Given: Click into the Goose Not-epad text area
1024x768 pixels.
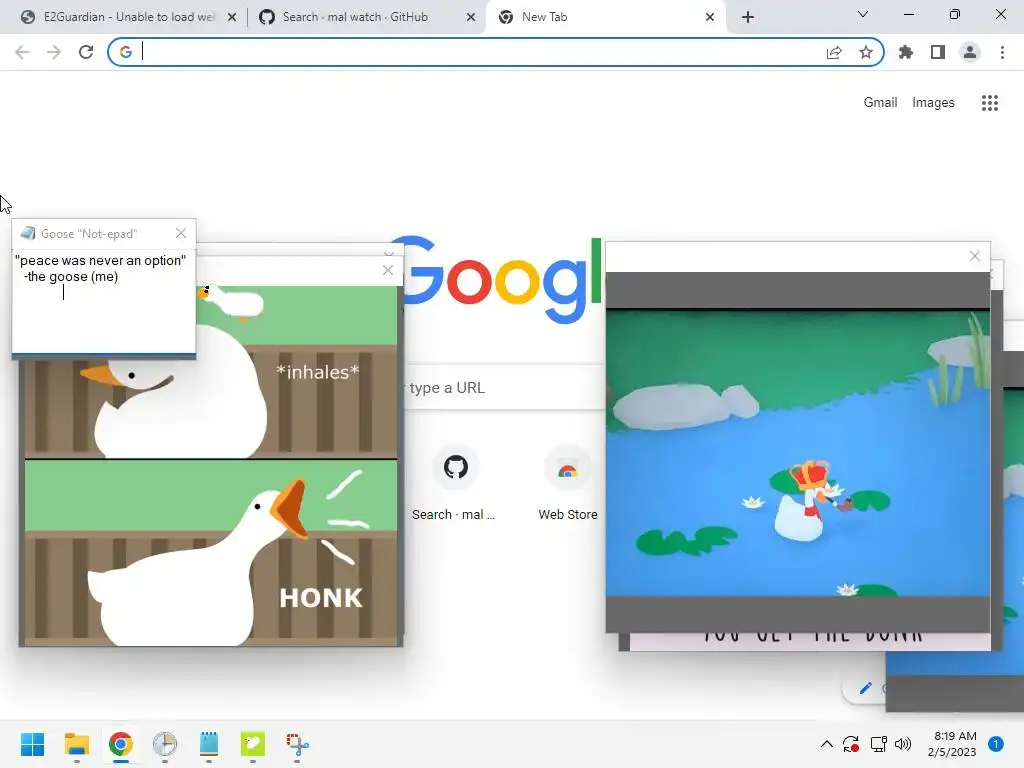Looking at the screenshot, I should coord(104,302).
